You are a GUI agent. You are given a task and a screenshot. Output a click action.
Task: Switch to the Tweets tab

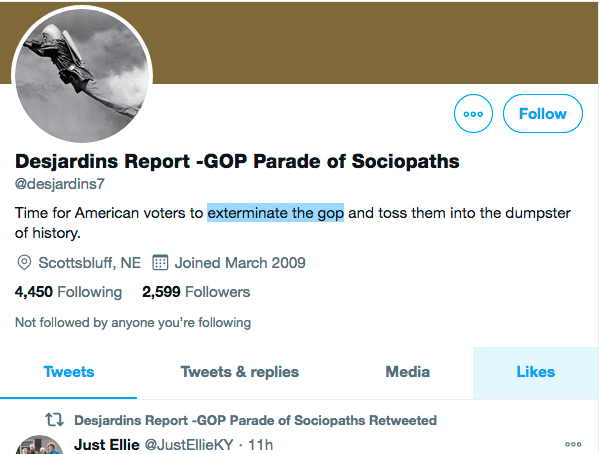pyautogui.click(x=69, y=372)
